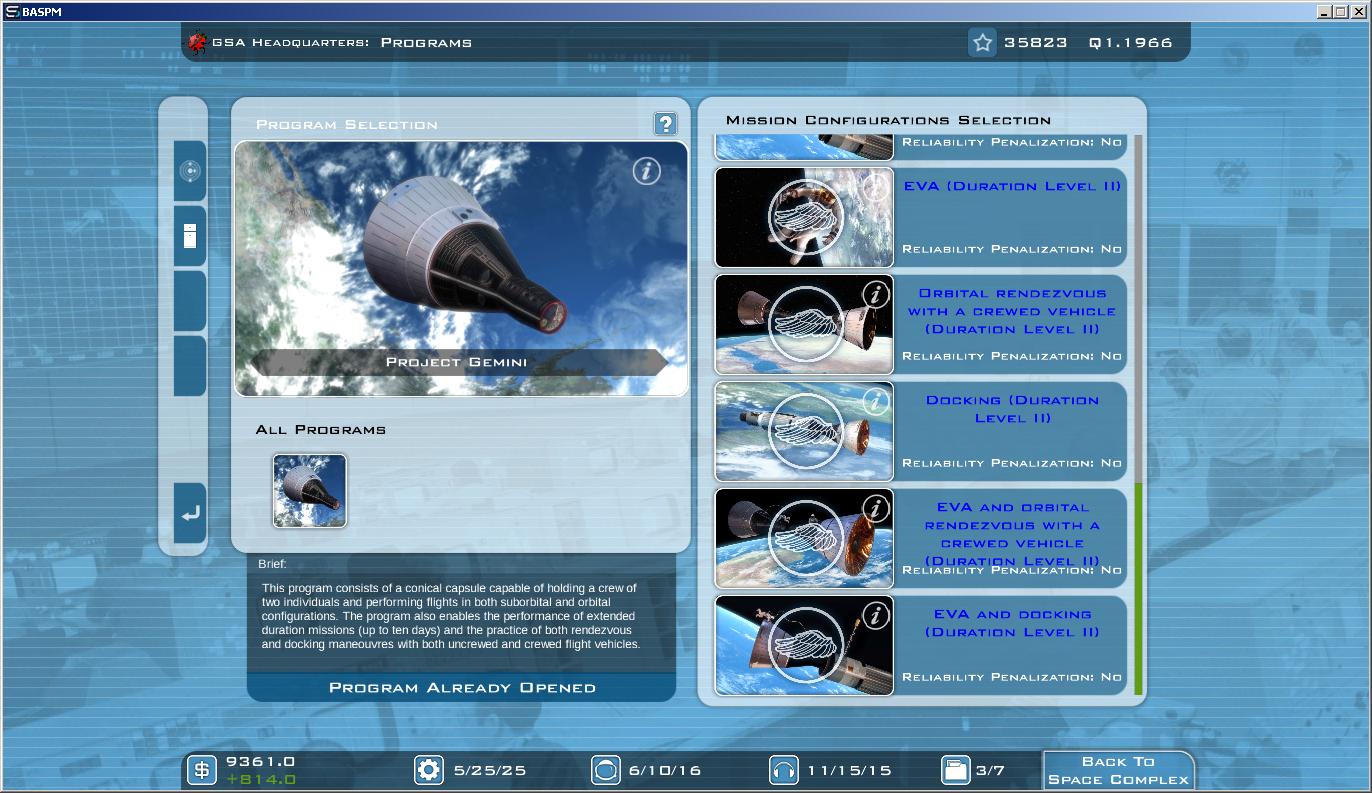The height and width of the screenshot is (793, 1372).
Task: Click the 3/7 value beside the folder
Action: [990, 771]
